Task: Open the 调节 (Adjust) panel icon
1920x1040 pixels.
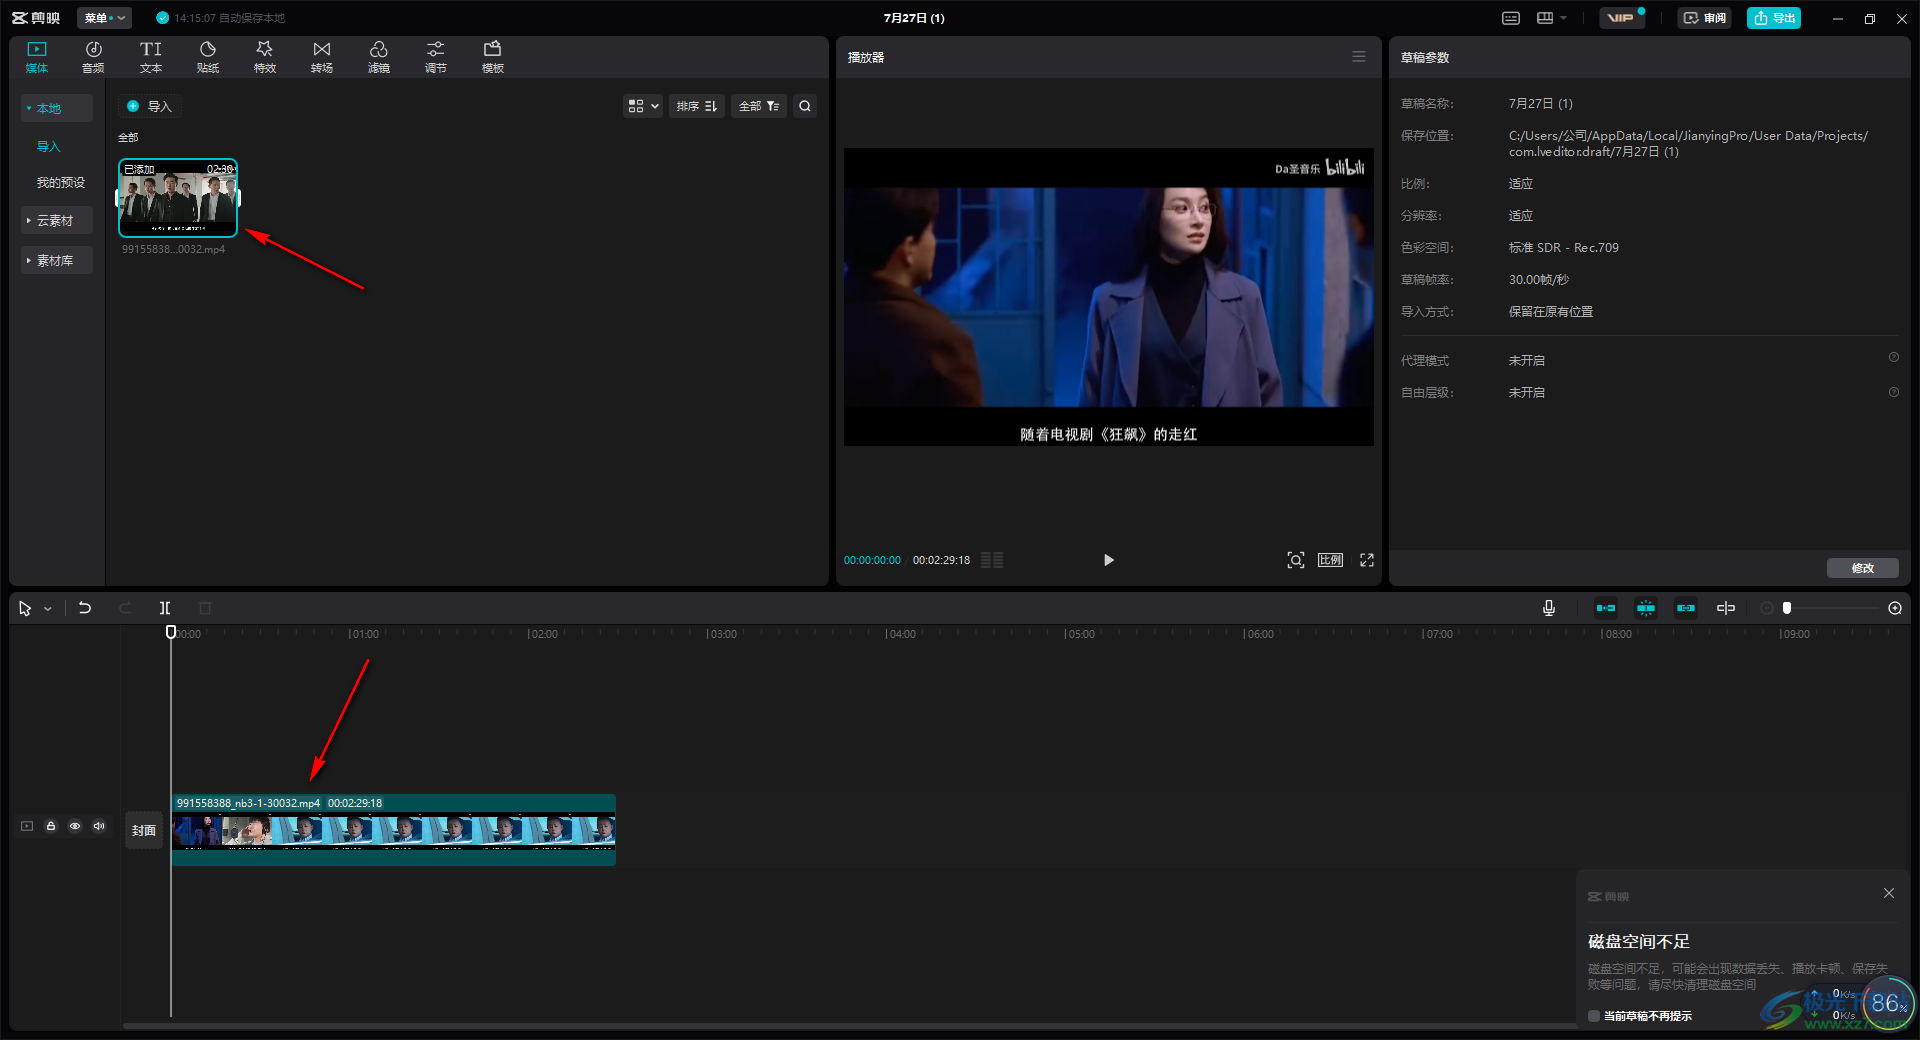Action: tap(436, 57)
